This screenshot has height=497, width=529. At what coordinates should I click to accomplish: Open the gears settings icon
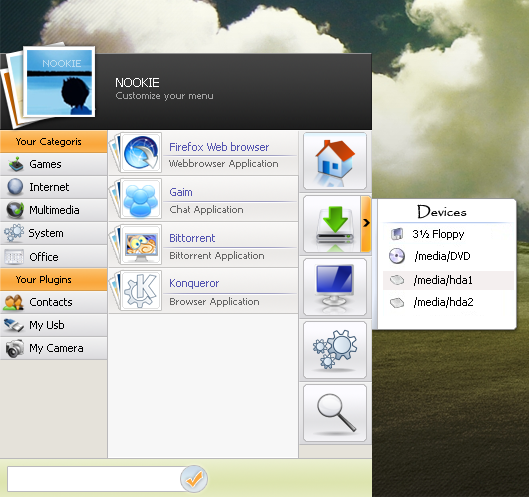click(335, 350)
